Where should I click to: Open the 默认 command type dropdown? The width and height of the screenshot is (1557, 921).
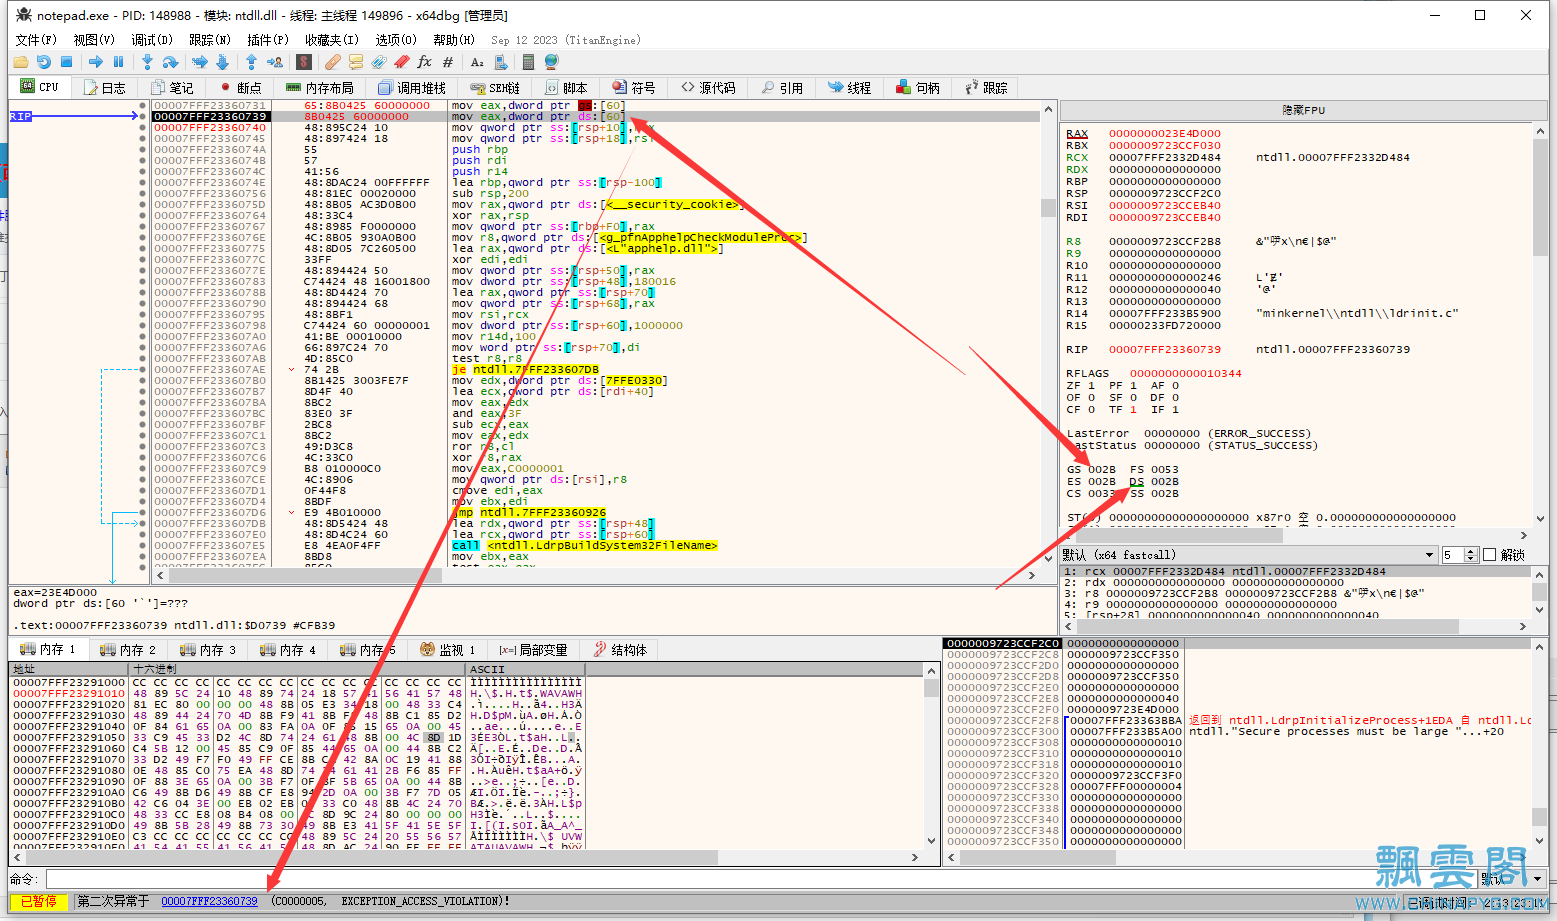(x=1512, y=879)
